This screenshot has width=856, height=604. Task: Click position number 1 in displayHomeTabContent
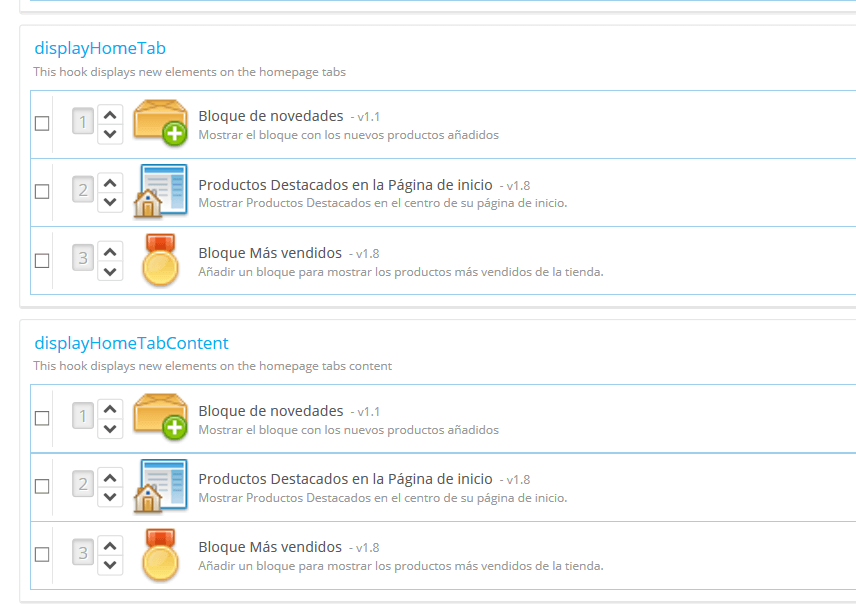(x=83, y=416)
